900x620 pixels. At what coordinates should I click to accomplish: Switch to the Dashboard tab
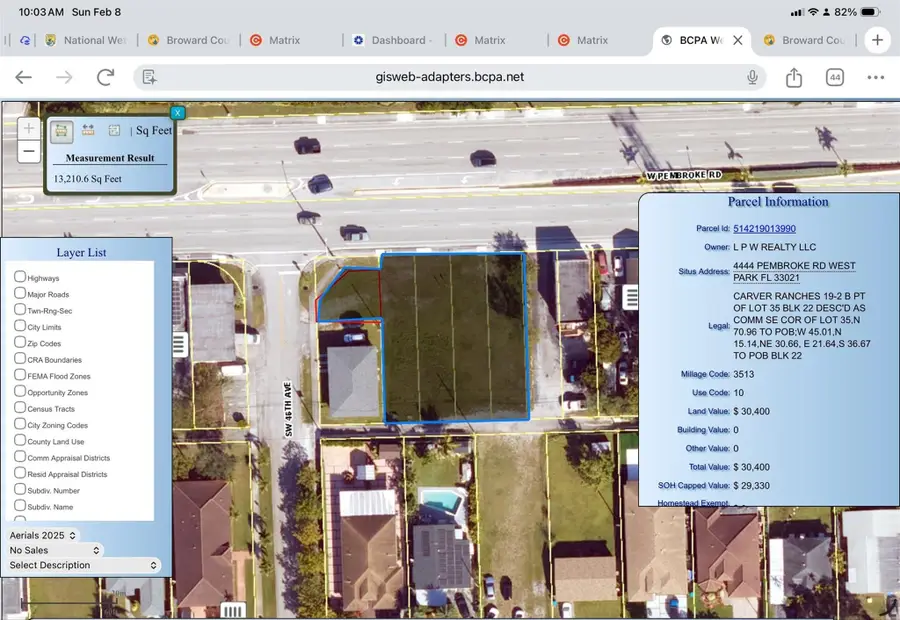click(x=393, y=40)
